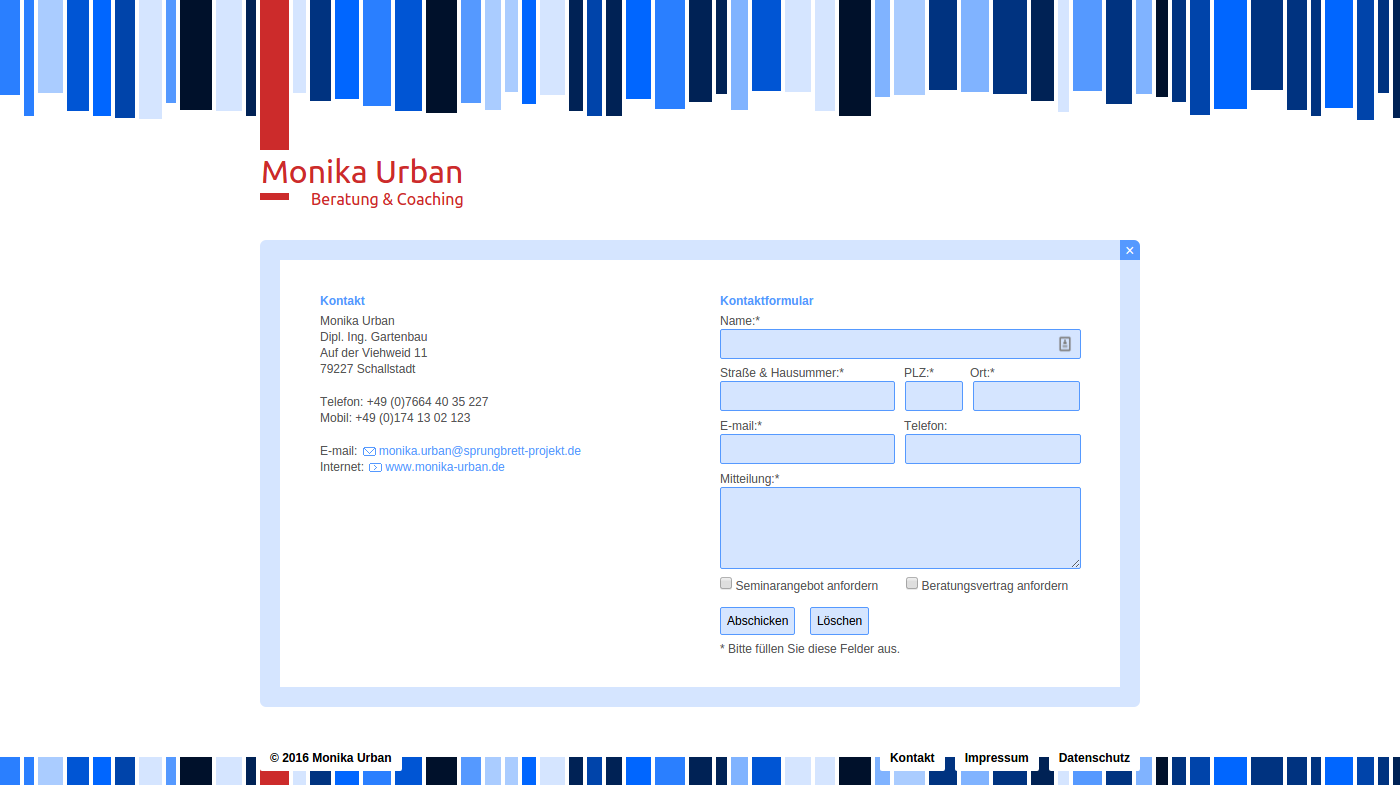Click the address line "Auf der Viehweid 11"
This screenshot has width=1400, height=785.
pos(374,353)
